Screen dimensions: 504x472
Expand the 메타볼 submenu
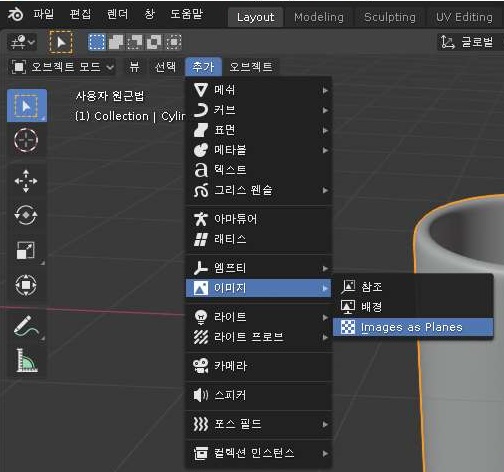point(259,150)
